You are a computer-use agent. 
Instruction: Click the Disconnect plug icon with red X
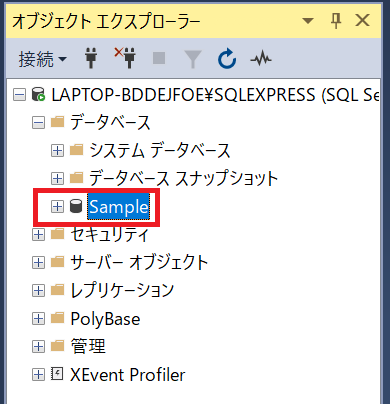[125, 58]
